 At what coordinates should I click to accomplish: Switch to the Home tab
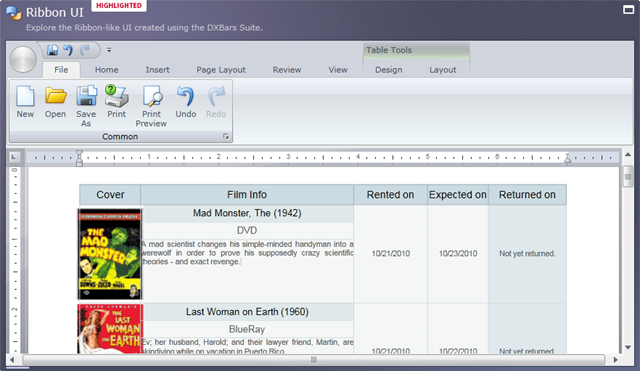tap(107, 70)
